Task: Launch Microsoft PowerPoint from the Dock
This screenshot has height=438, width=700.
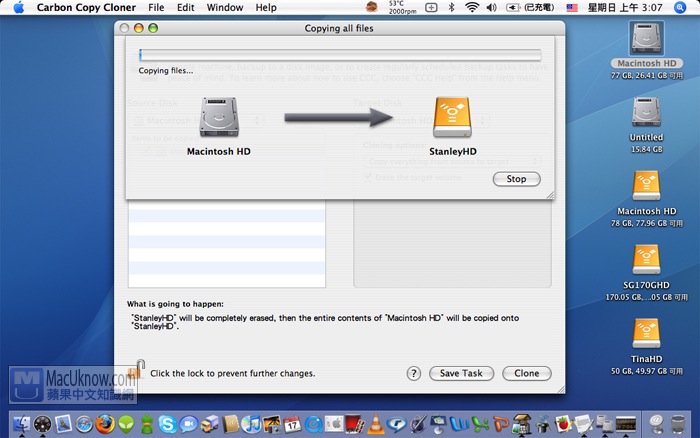Action: tap(501, 424)
